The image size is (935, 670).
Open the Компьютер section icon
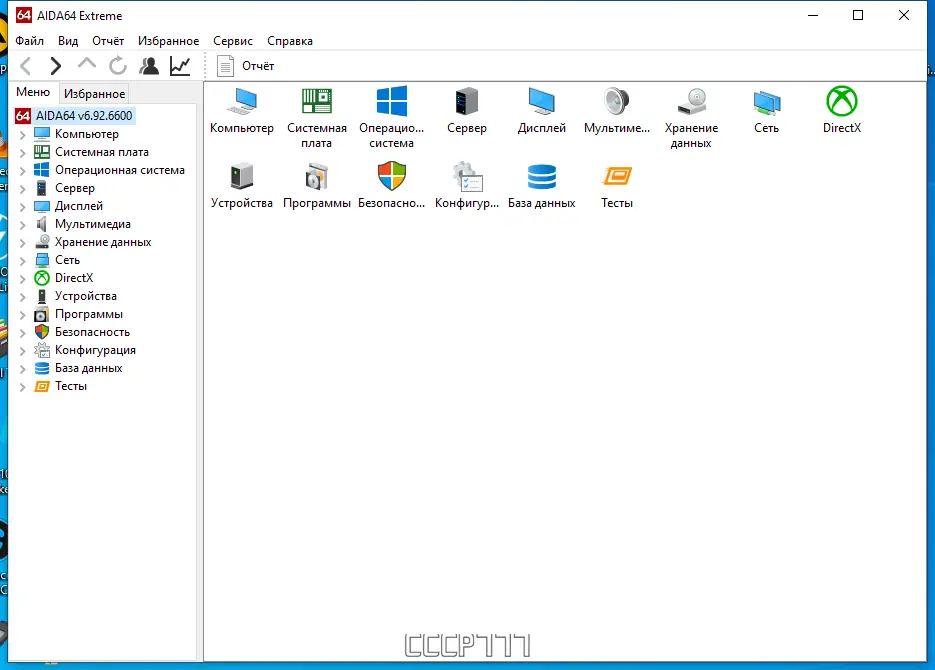241,105
